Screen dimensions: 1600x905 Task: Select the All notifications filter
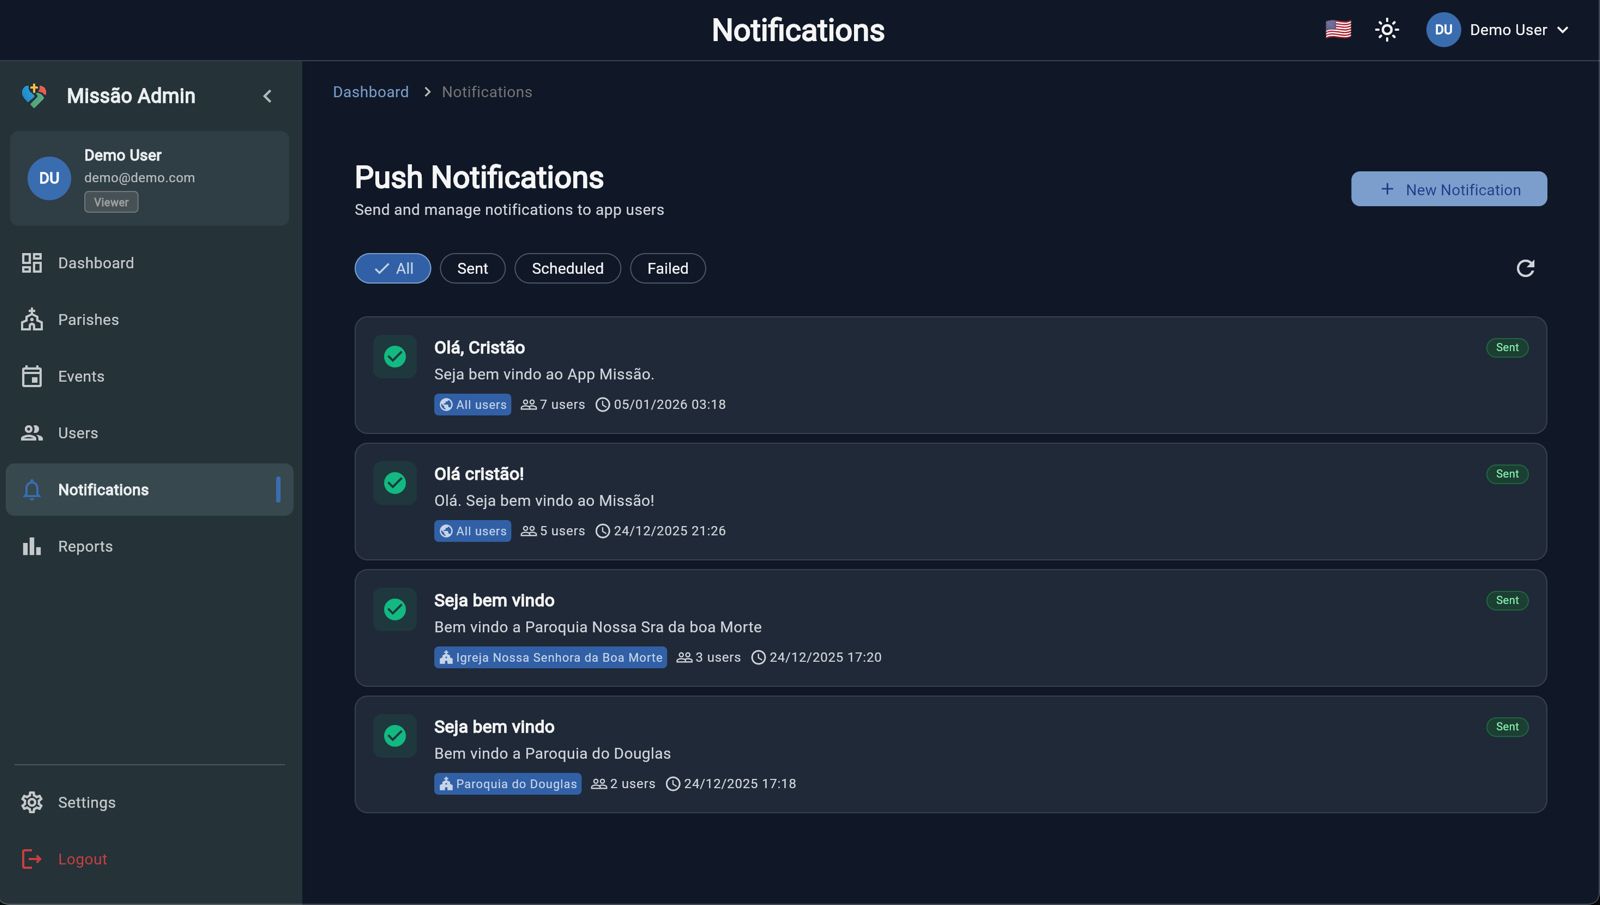[x=392, y=268]
